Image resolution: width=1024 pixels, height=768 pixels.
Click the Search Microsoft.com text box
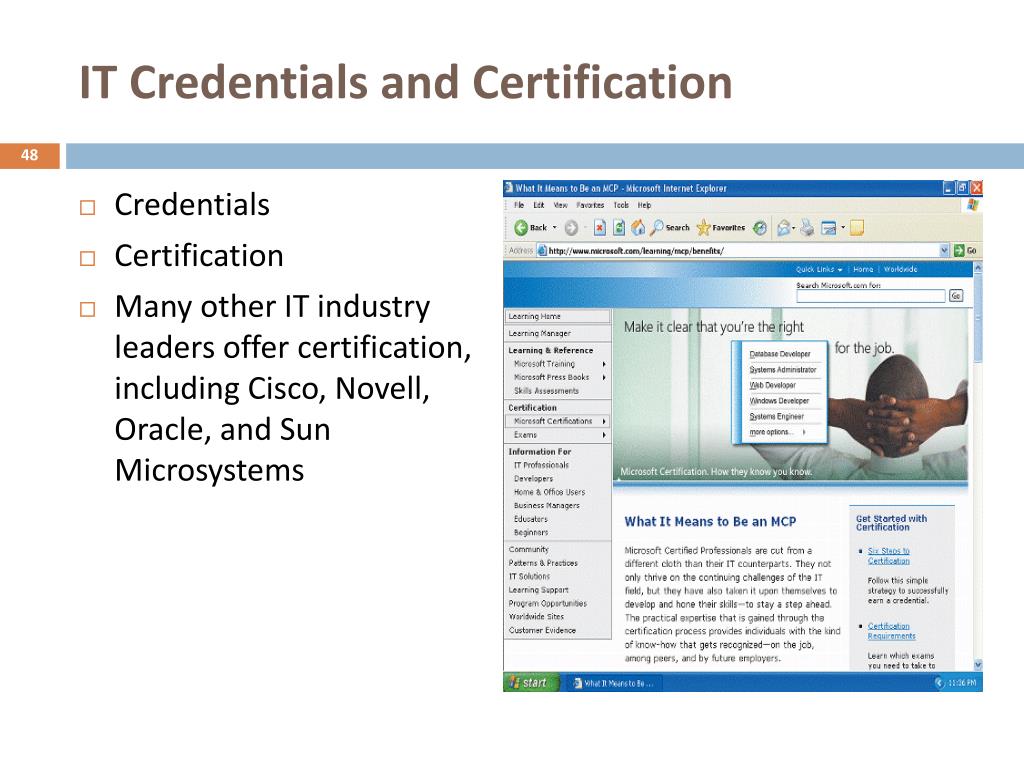pyautogui.click(x=871, y=296)
